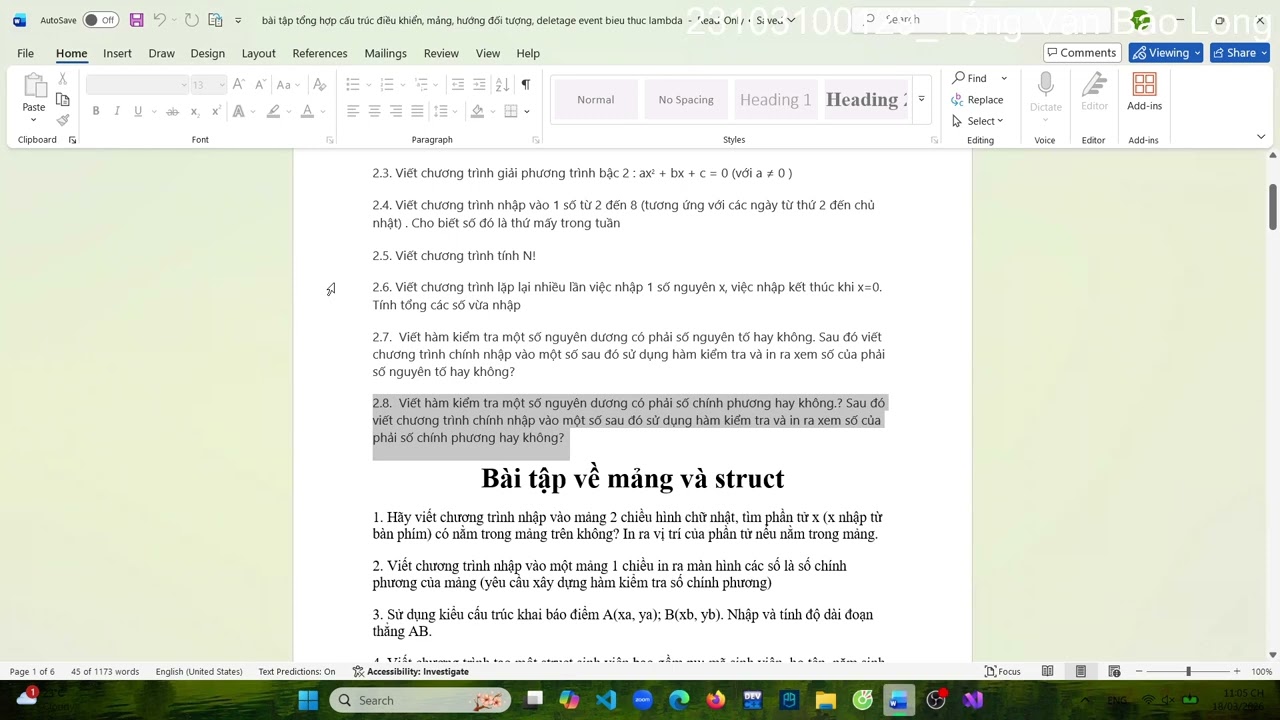Viewport: 1280px width, 720px height.
Task: Switch to the Review tab
Action: coord(441,53)
